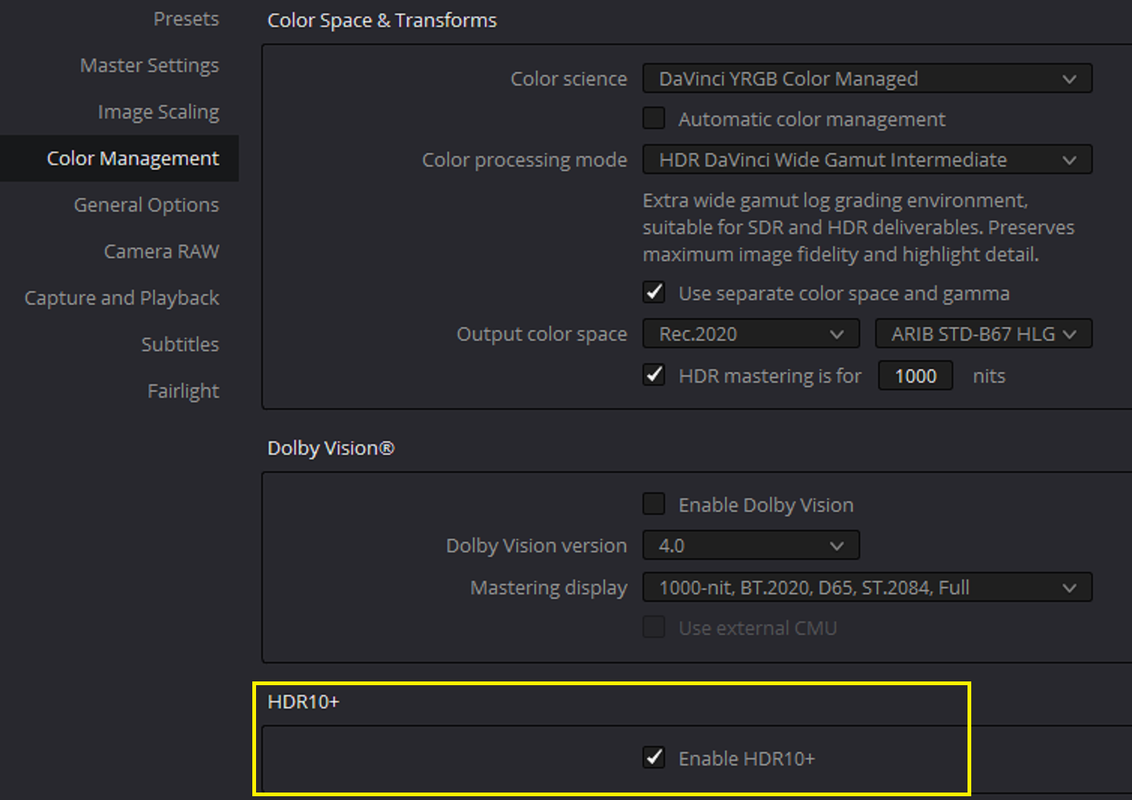This screenshot has width=1132, height=800.
Task: Switch to Camera RAW settings
Action: tap(161, 251)
